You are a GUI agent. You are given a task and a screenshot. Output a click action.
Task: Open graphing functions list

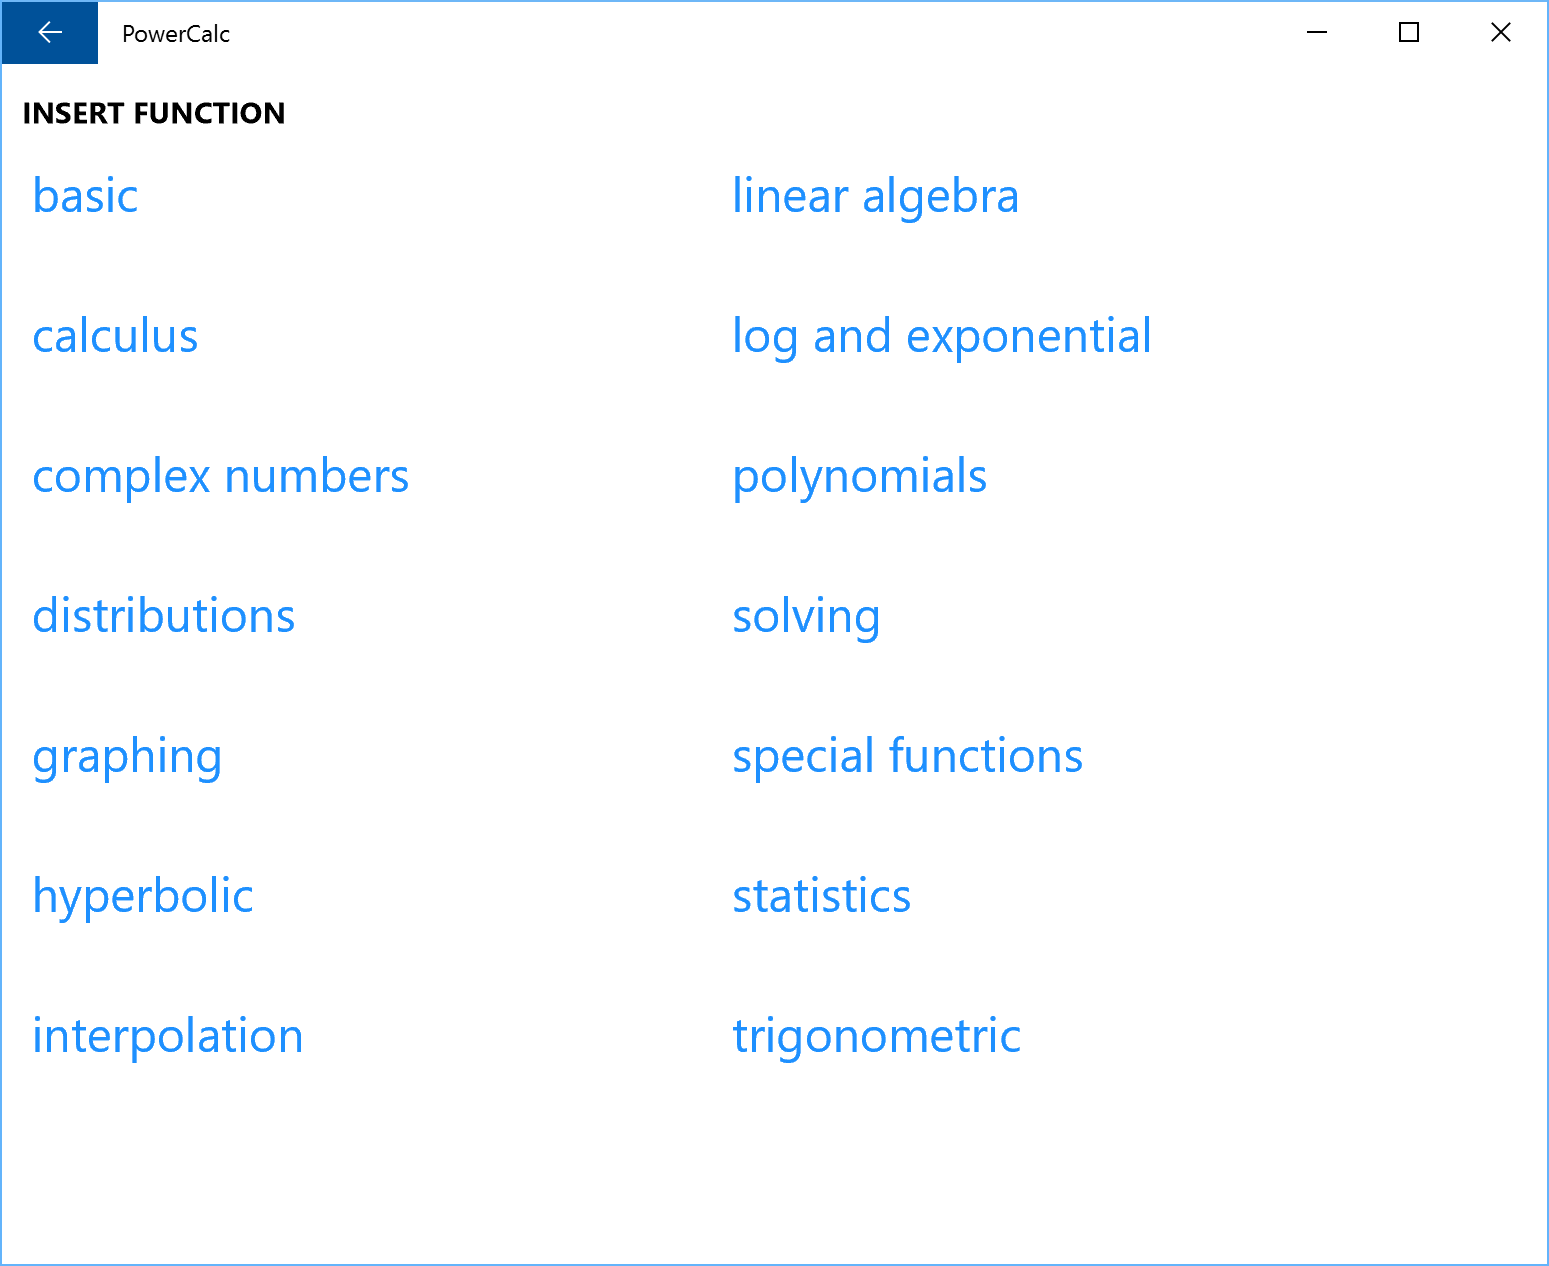[x=127, y=757]
